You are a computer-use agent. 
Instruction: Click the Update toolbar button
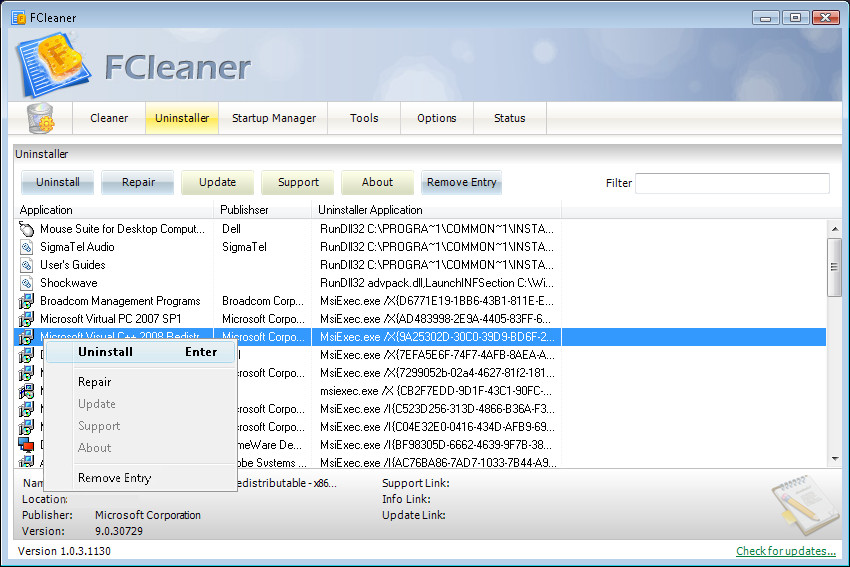(217, 182)
